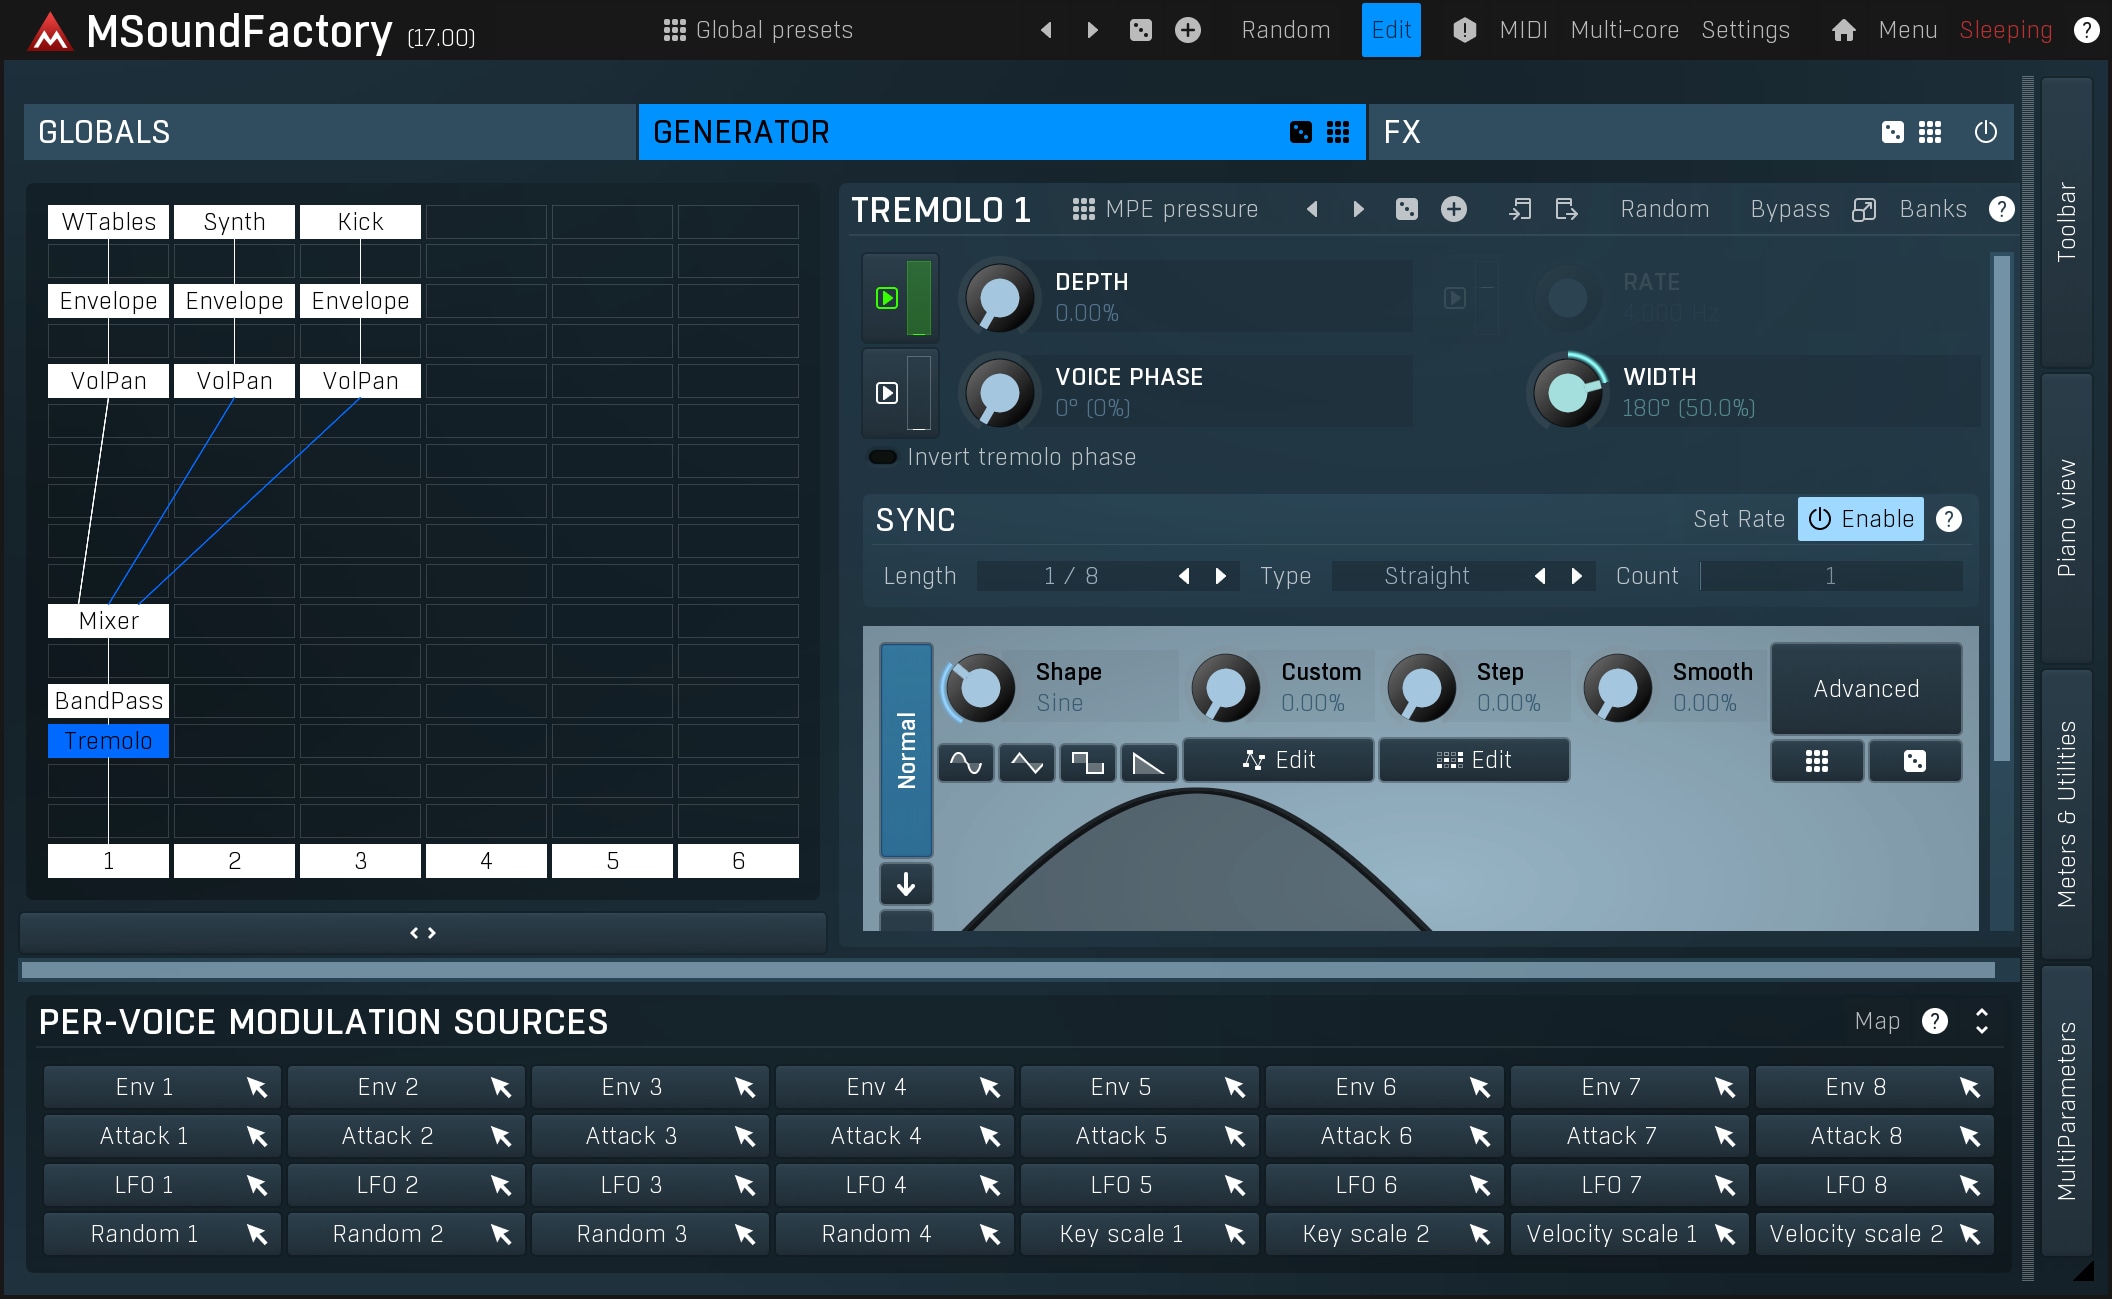2112x1299 pixels.
Task: Click the Tremolo 1 copy preset icon
Action: (1519, 209)
